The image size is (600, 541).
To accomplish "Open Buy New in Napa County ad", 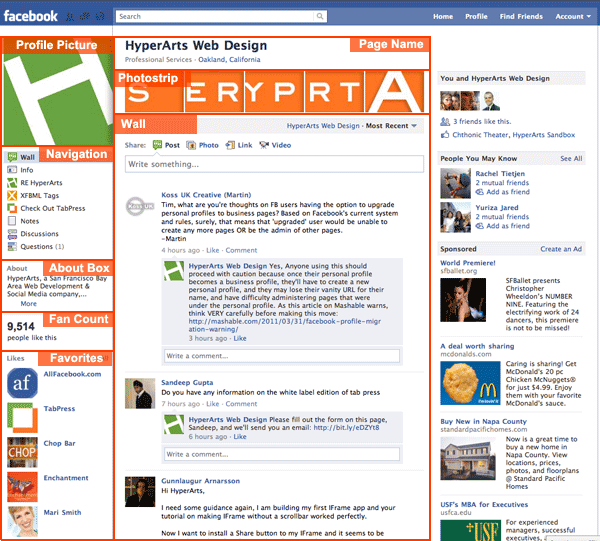I will pyautogui.click(x=483, y=421).
